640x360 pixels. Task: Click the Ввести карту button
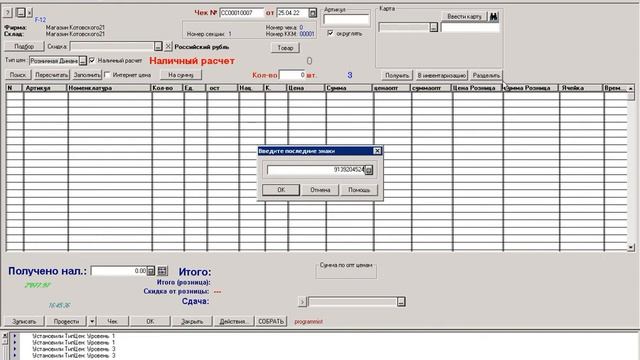[x=464, y=17]
